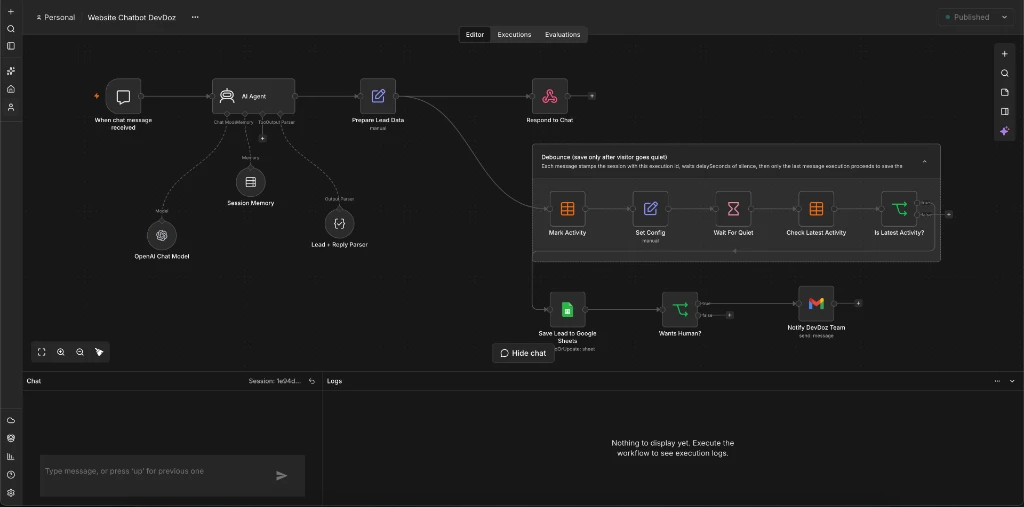The height and width of the screenshot is (507, 1024).
Task: Open the home icon in left sidebar
Action: click(10, 89)
